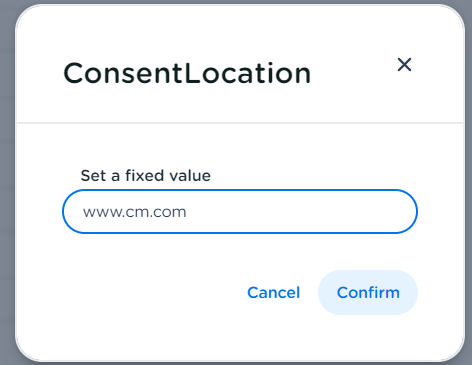Click the gray backdrop outside the dialog
The height and width of the screenshot is (365, 472).
6,183
